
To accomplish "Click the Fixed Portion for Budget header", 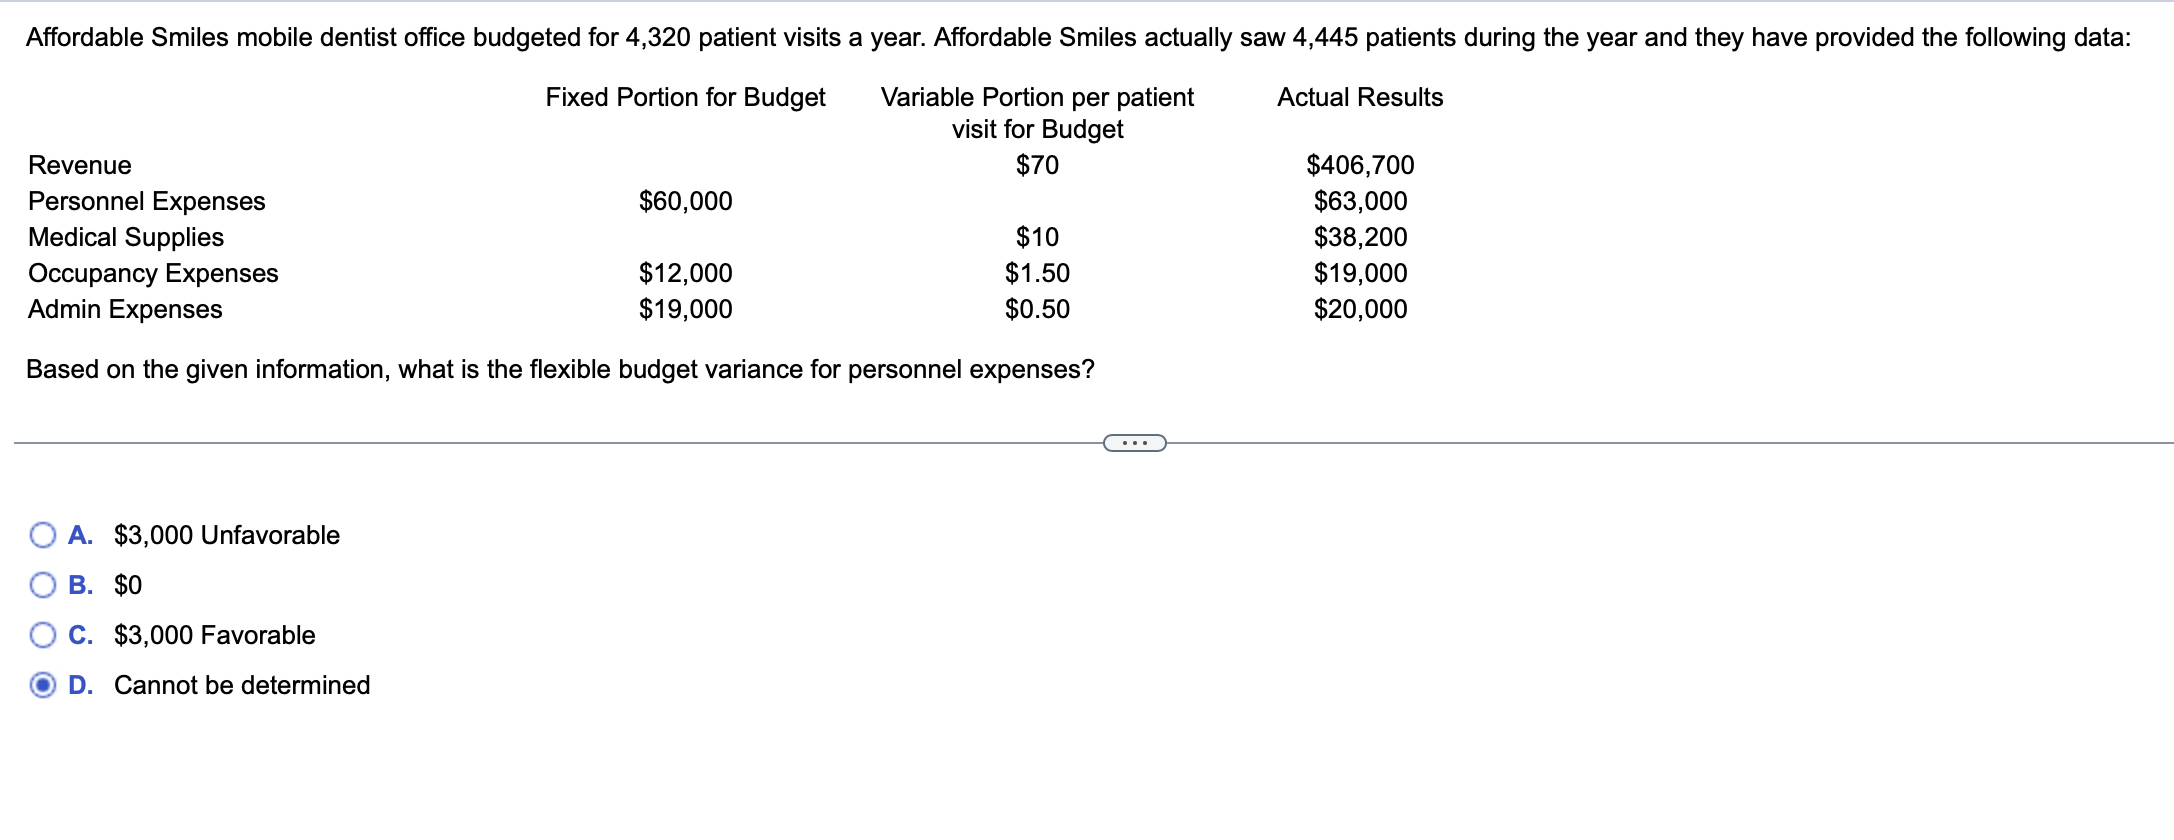I will point(685,97).
